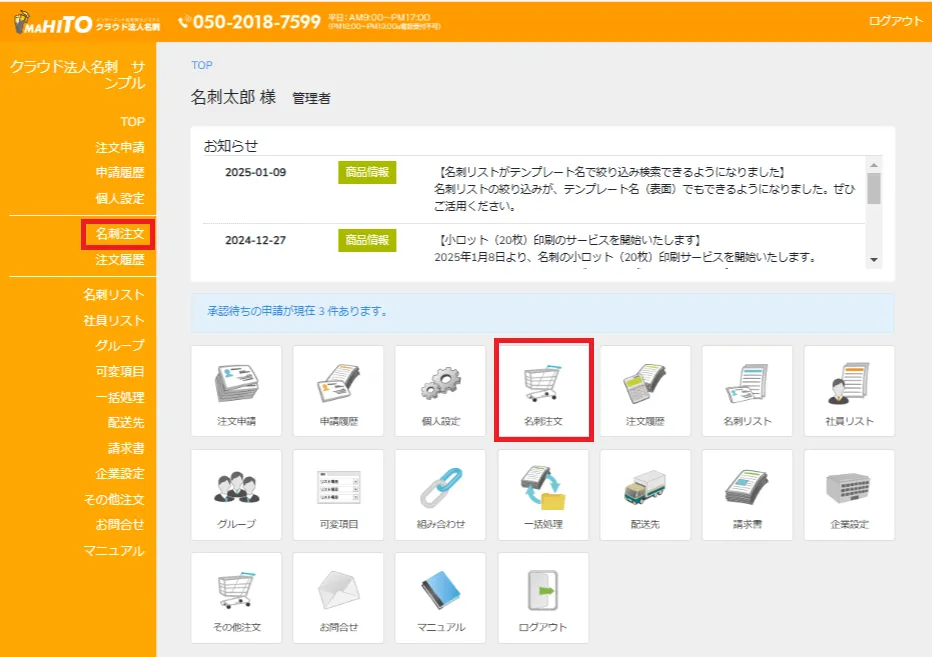Open the 個人設定 personal settings gear icon
932x657 pixels.
tap(440, 390)
